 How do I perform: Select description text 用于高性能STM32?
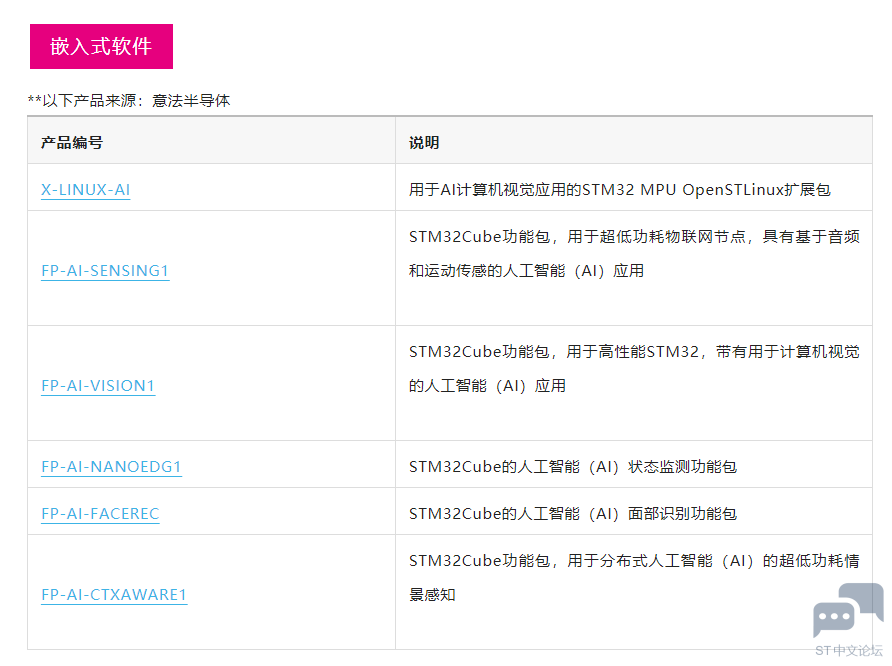(x=633, y=351)
